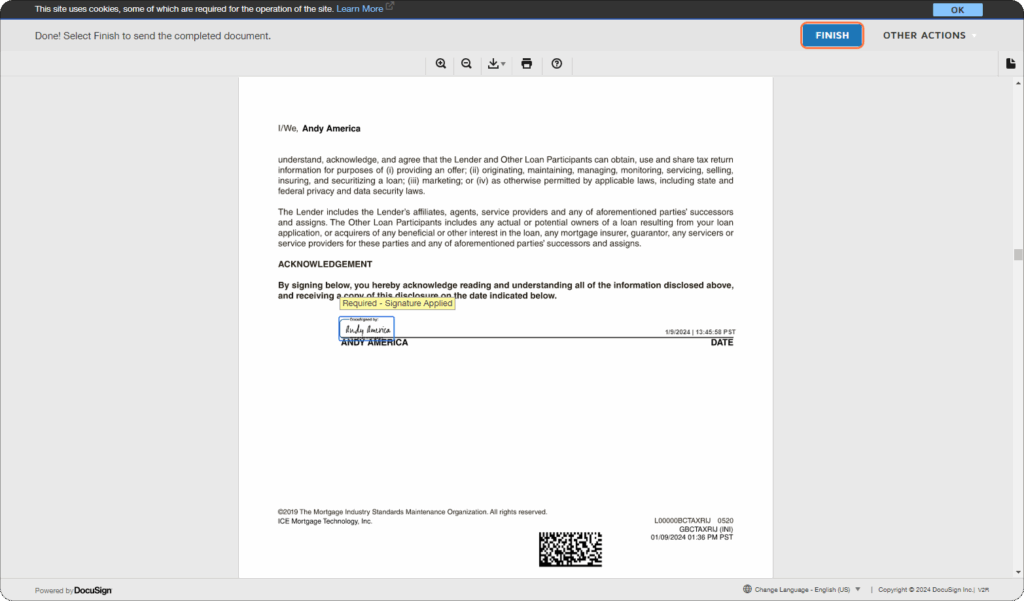Open the Change Language dropdown
1024x601 pixels.
[808, 589]
